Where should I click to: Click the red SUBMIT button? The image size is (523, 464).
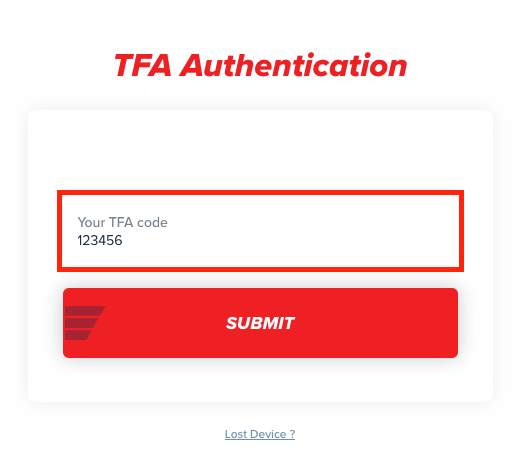click(260, 323)
